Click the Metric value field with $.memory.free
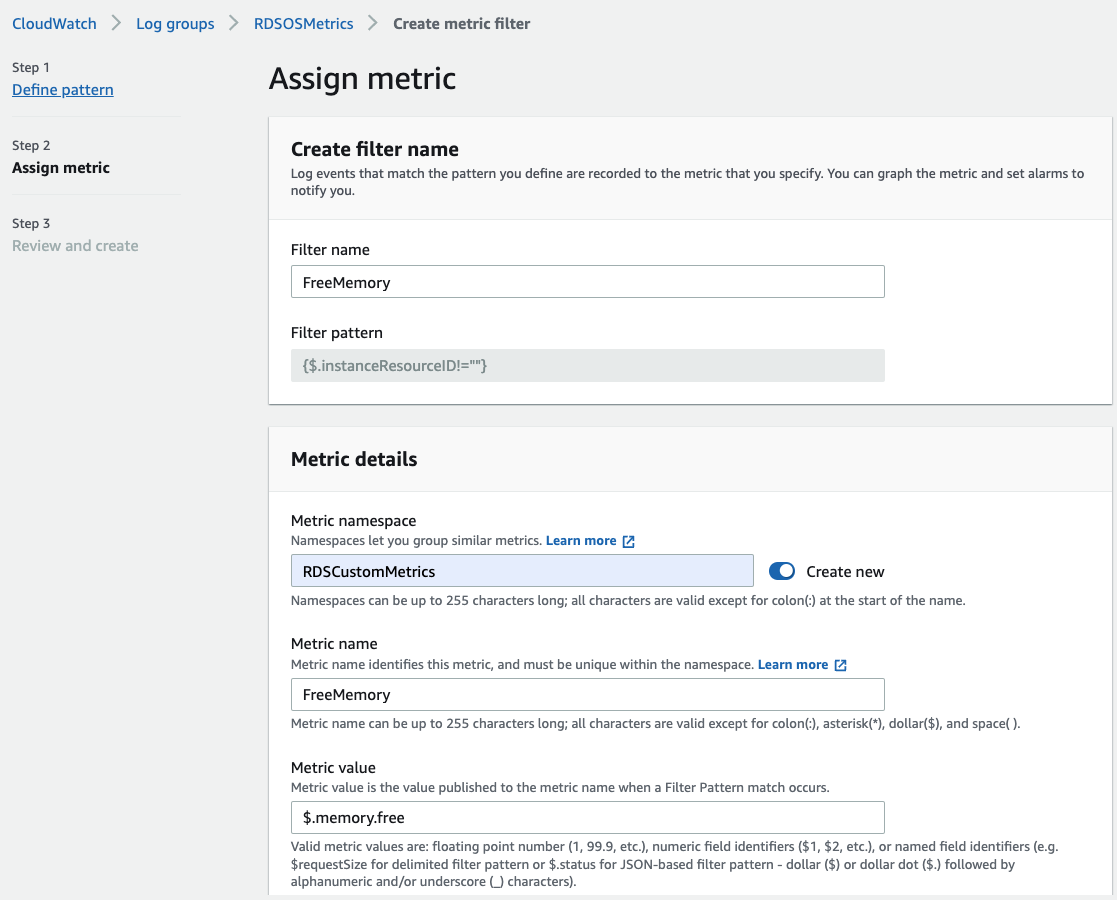The height and width of the screenshot is (900, 1117). click(587, 818)
